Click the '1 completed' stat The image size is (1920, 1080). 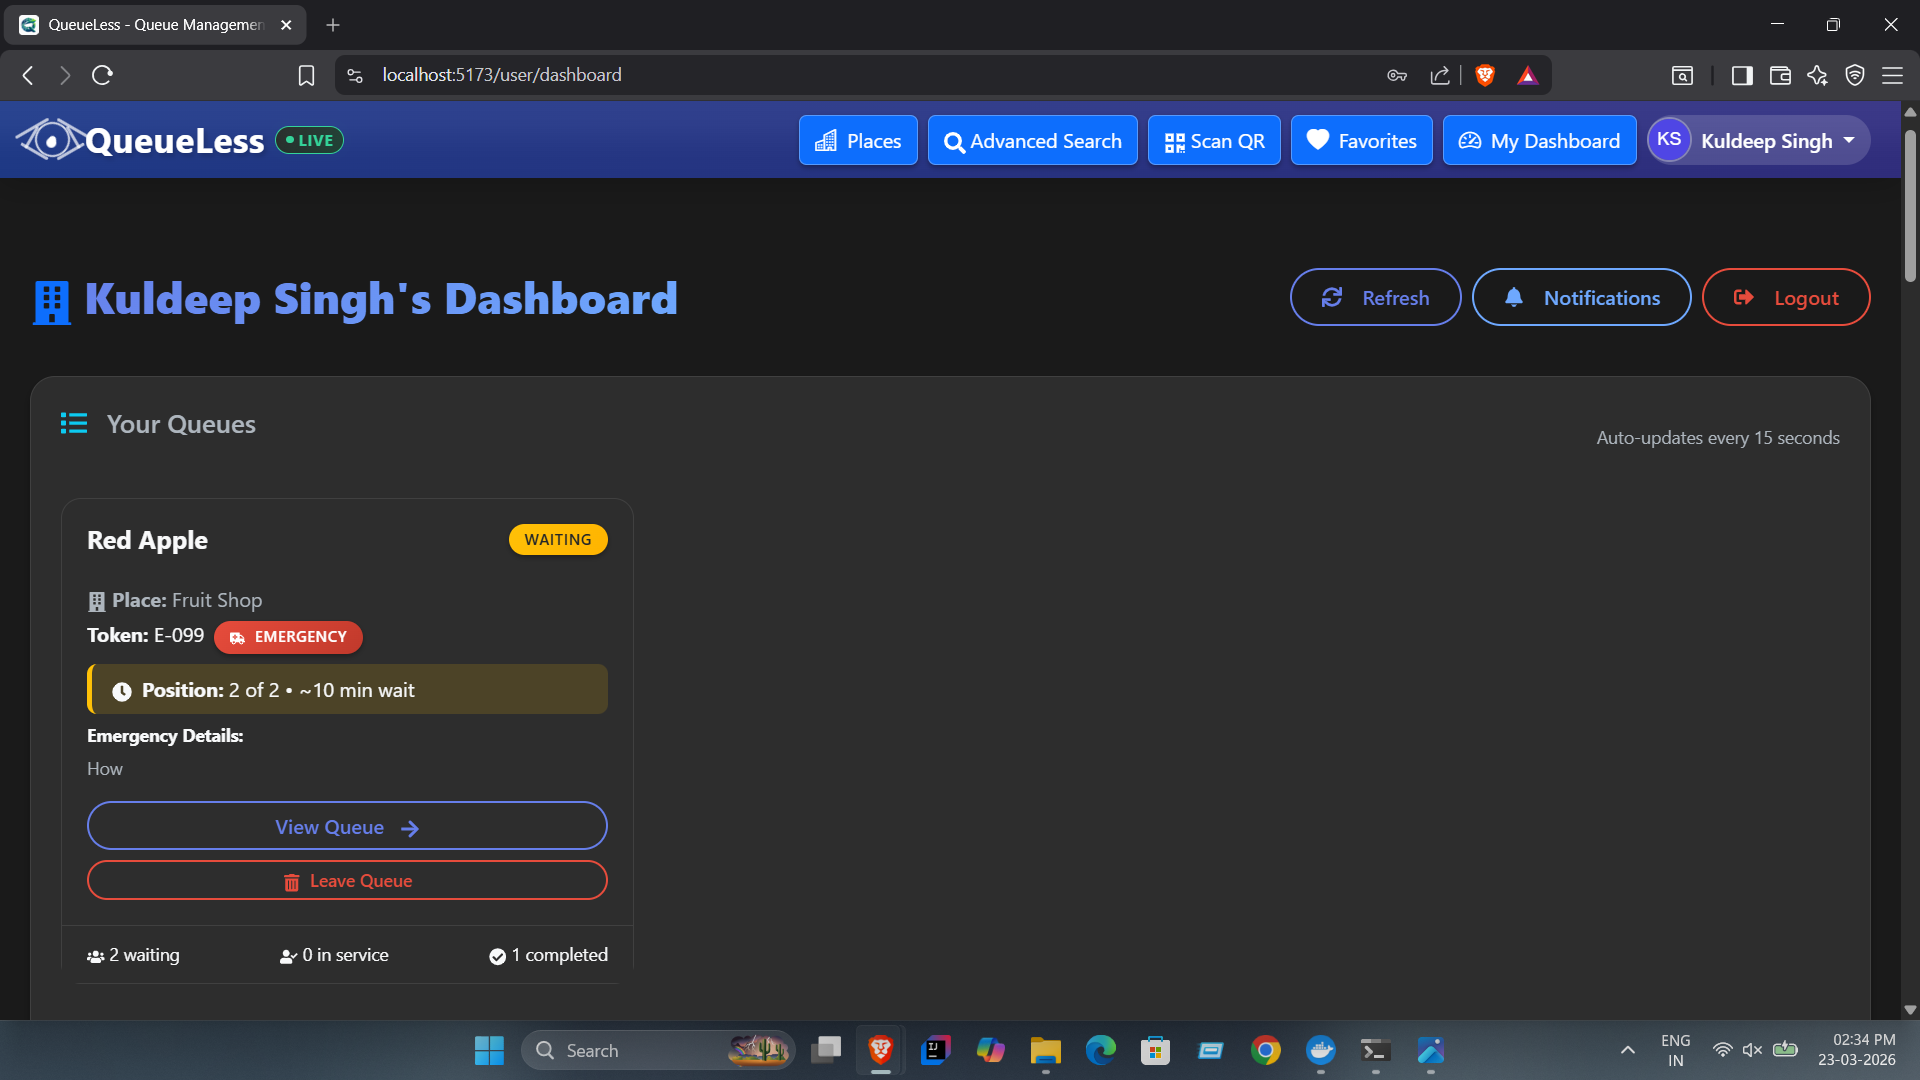click(x=548, y=955)
